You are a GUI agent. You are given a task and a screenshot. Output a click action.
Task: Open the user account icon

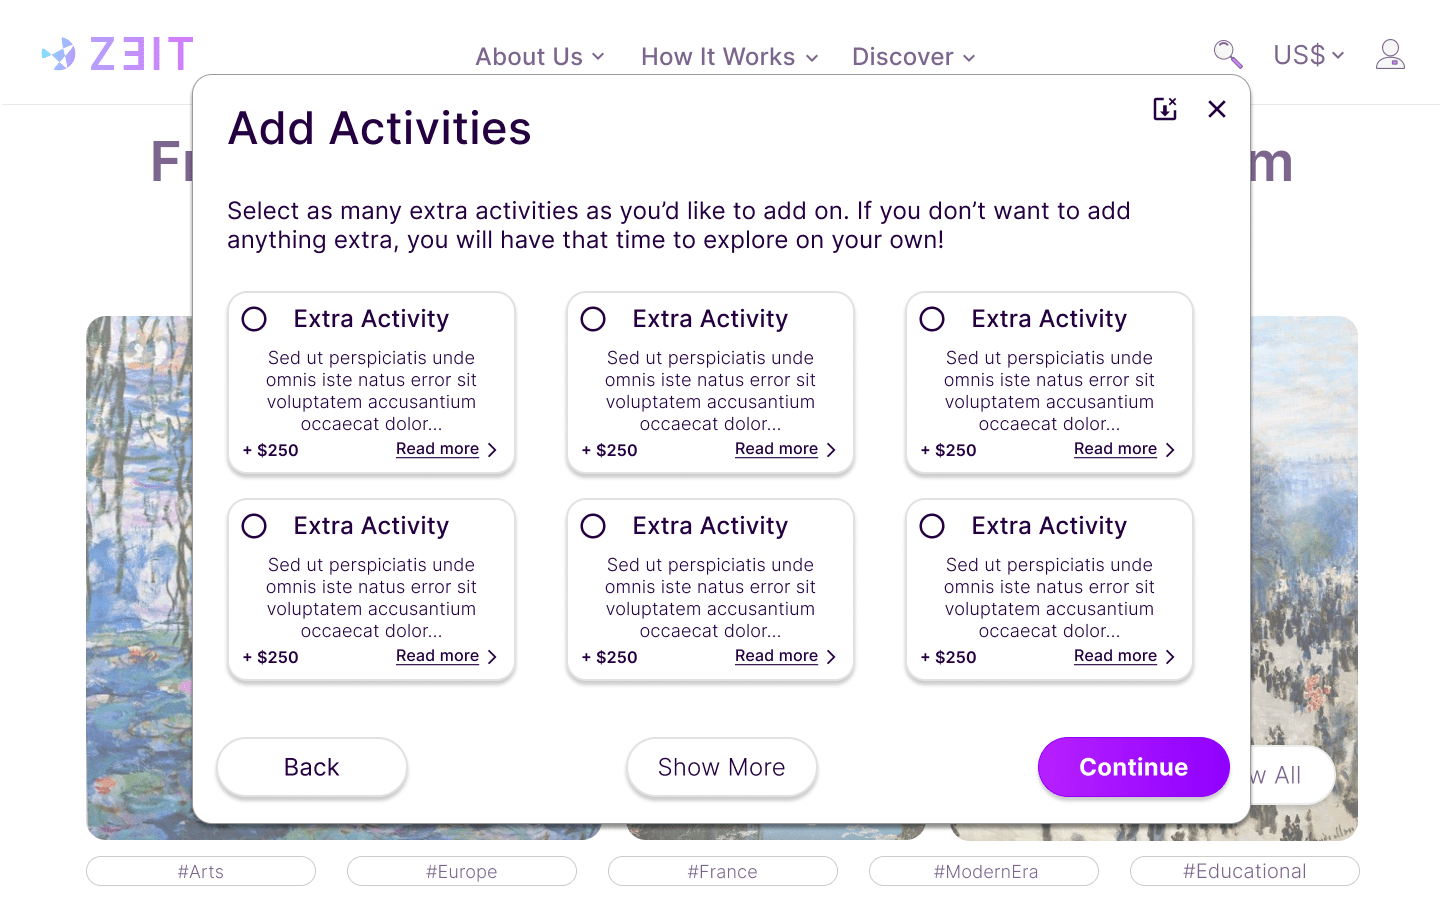tap(1390, 55)
